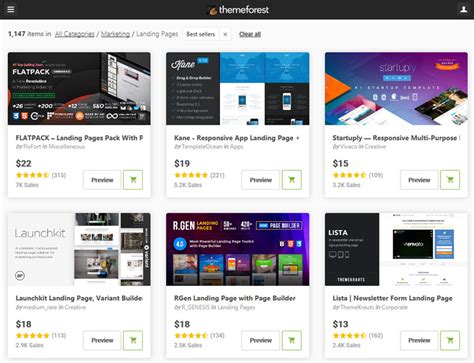
Task: Add RGen Landing Page to cart
Action: 292,340
